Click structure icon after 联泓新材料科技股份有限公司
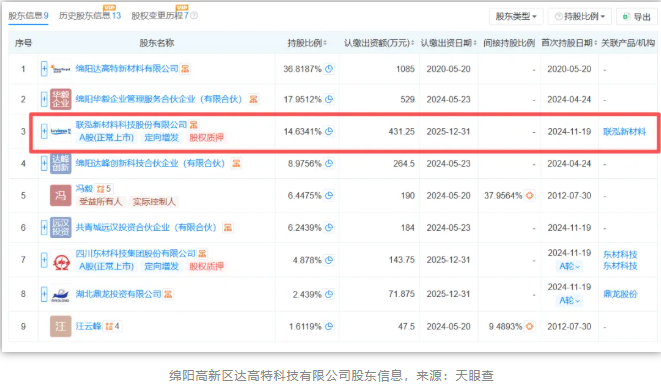This screenshot has height=386, width=661. pos(193,125)
